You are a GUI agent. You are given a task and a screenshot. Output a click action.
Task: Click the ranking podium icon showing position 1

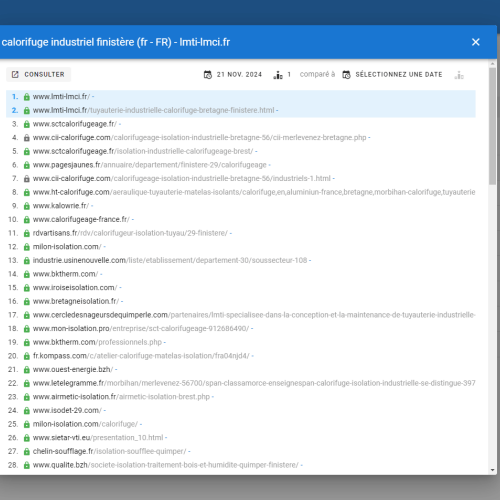point(278,75)
